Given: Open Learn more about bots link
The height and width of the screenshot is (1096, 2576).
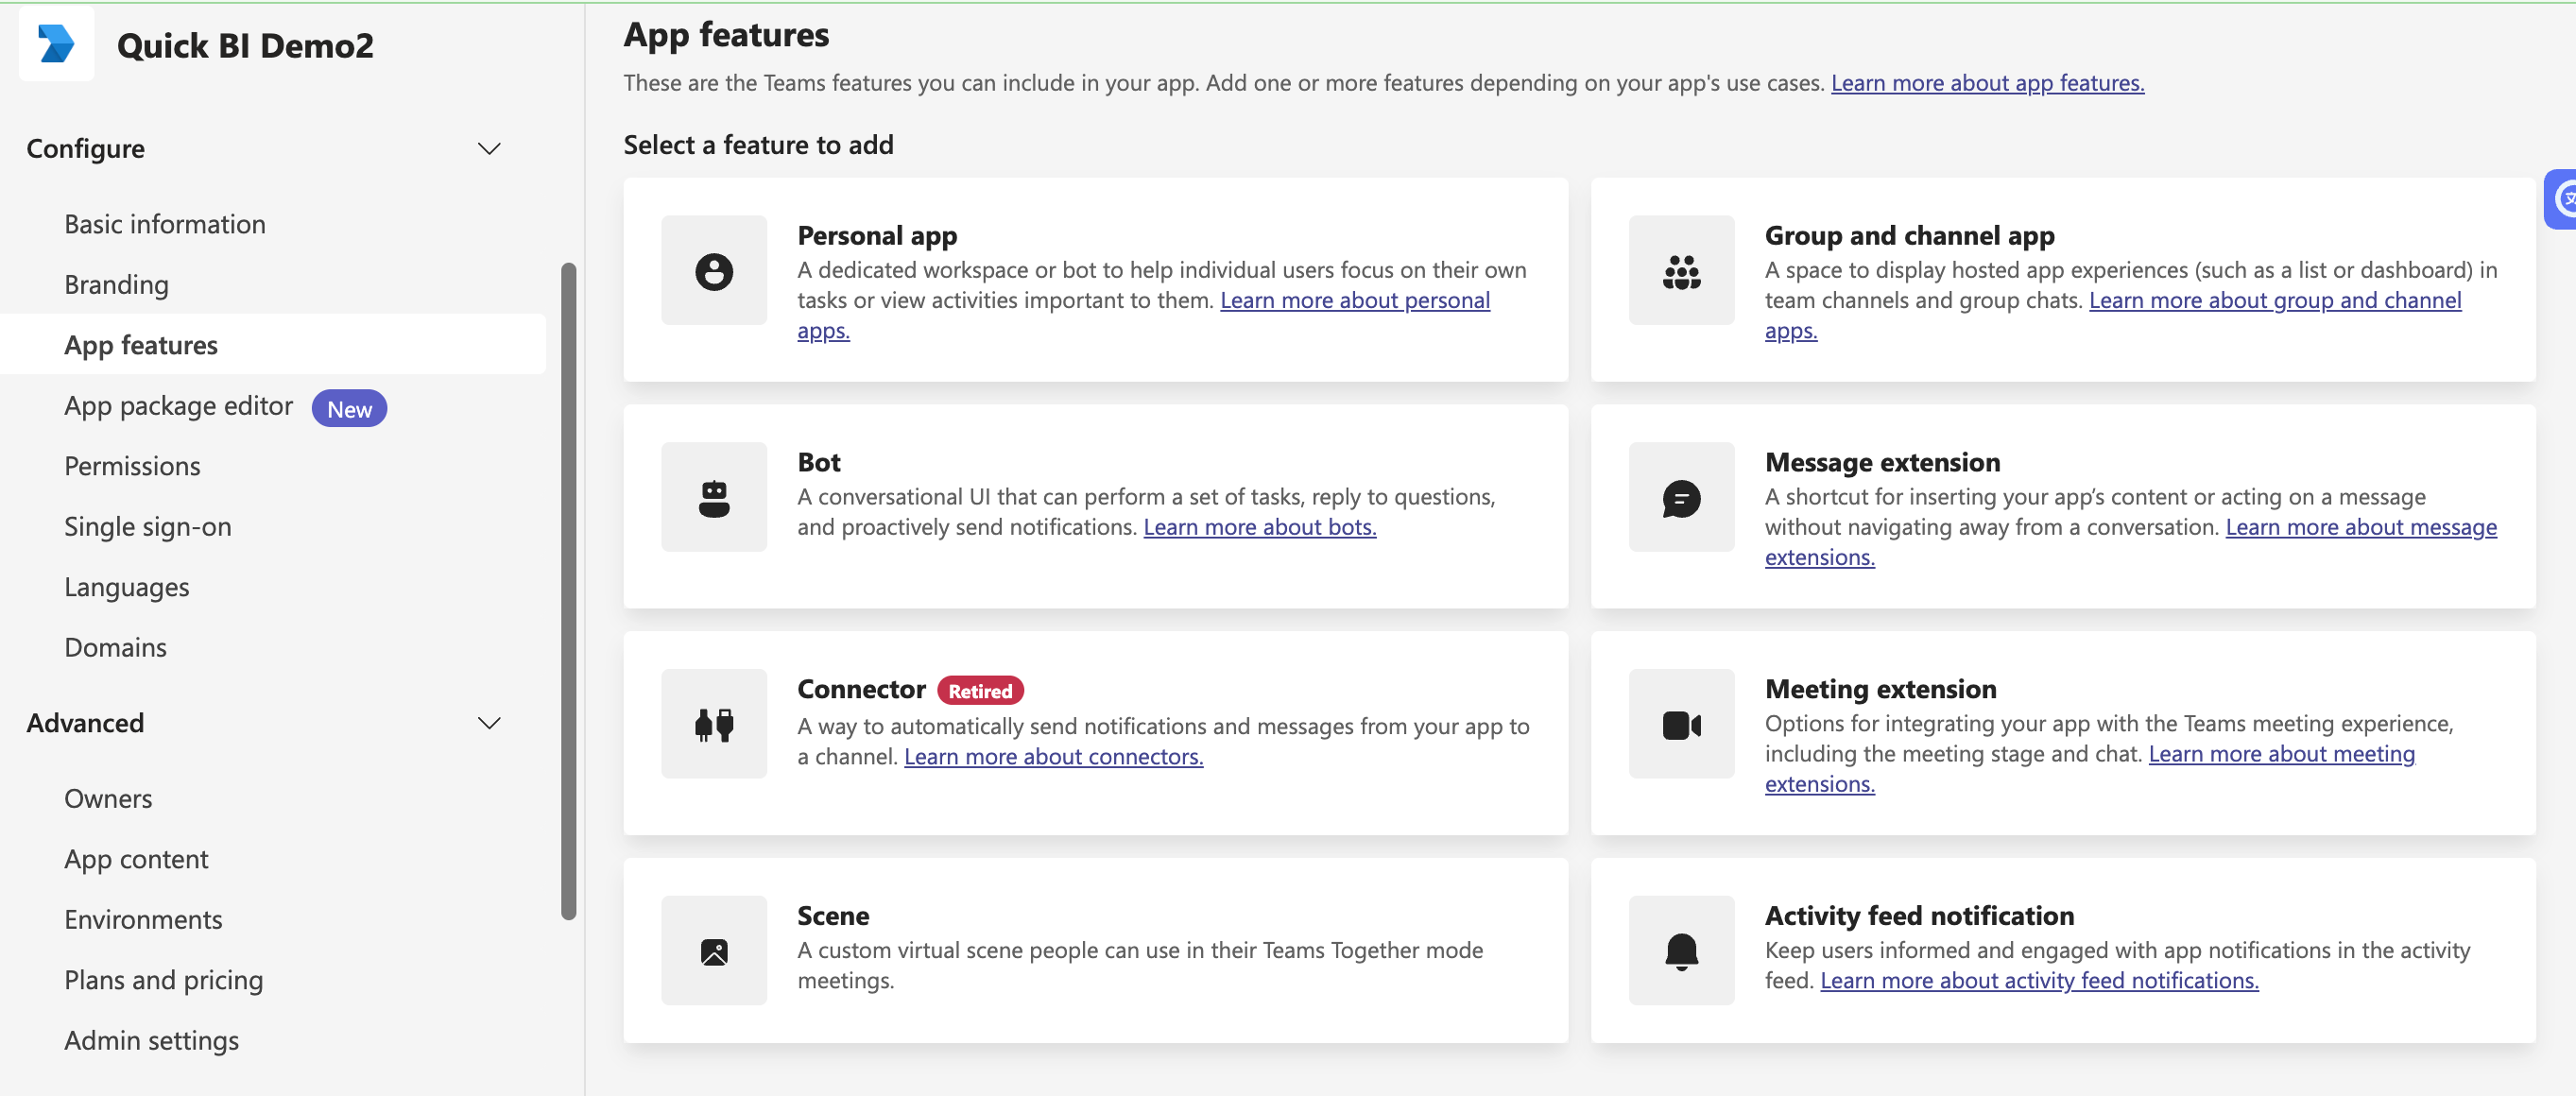Looking at the screenshot, I should pyautogui.click(x=1259, y=527).
